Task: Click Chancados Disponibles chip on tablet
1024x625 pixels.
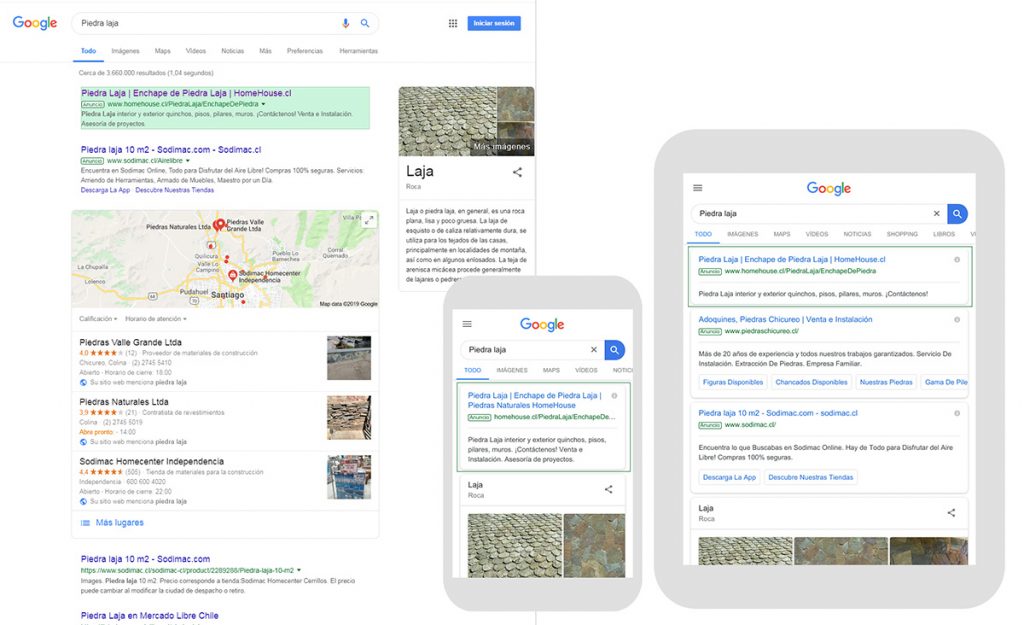Action: click(x=811, y=382)
